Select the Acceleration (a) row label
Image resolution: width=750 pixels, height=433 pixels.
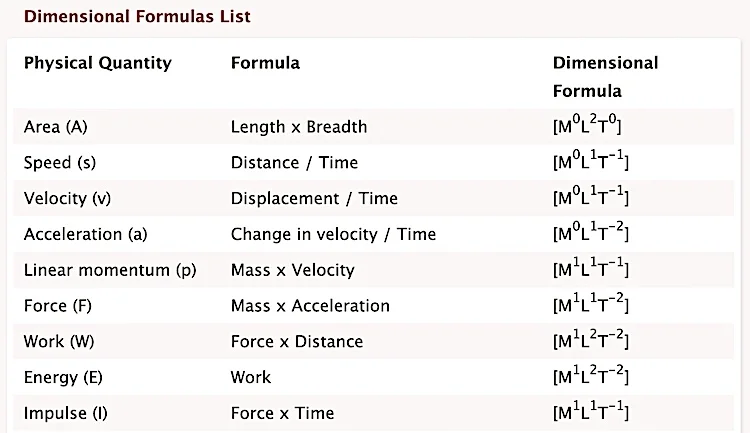86,234
